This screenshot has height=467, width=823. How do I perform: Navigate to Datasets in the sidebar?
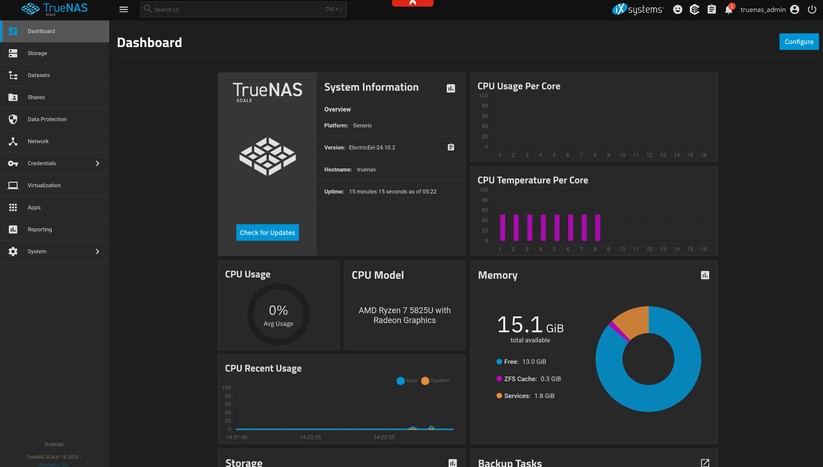[38, 75]
